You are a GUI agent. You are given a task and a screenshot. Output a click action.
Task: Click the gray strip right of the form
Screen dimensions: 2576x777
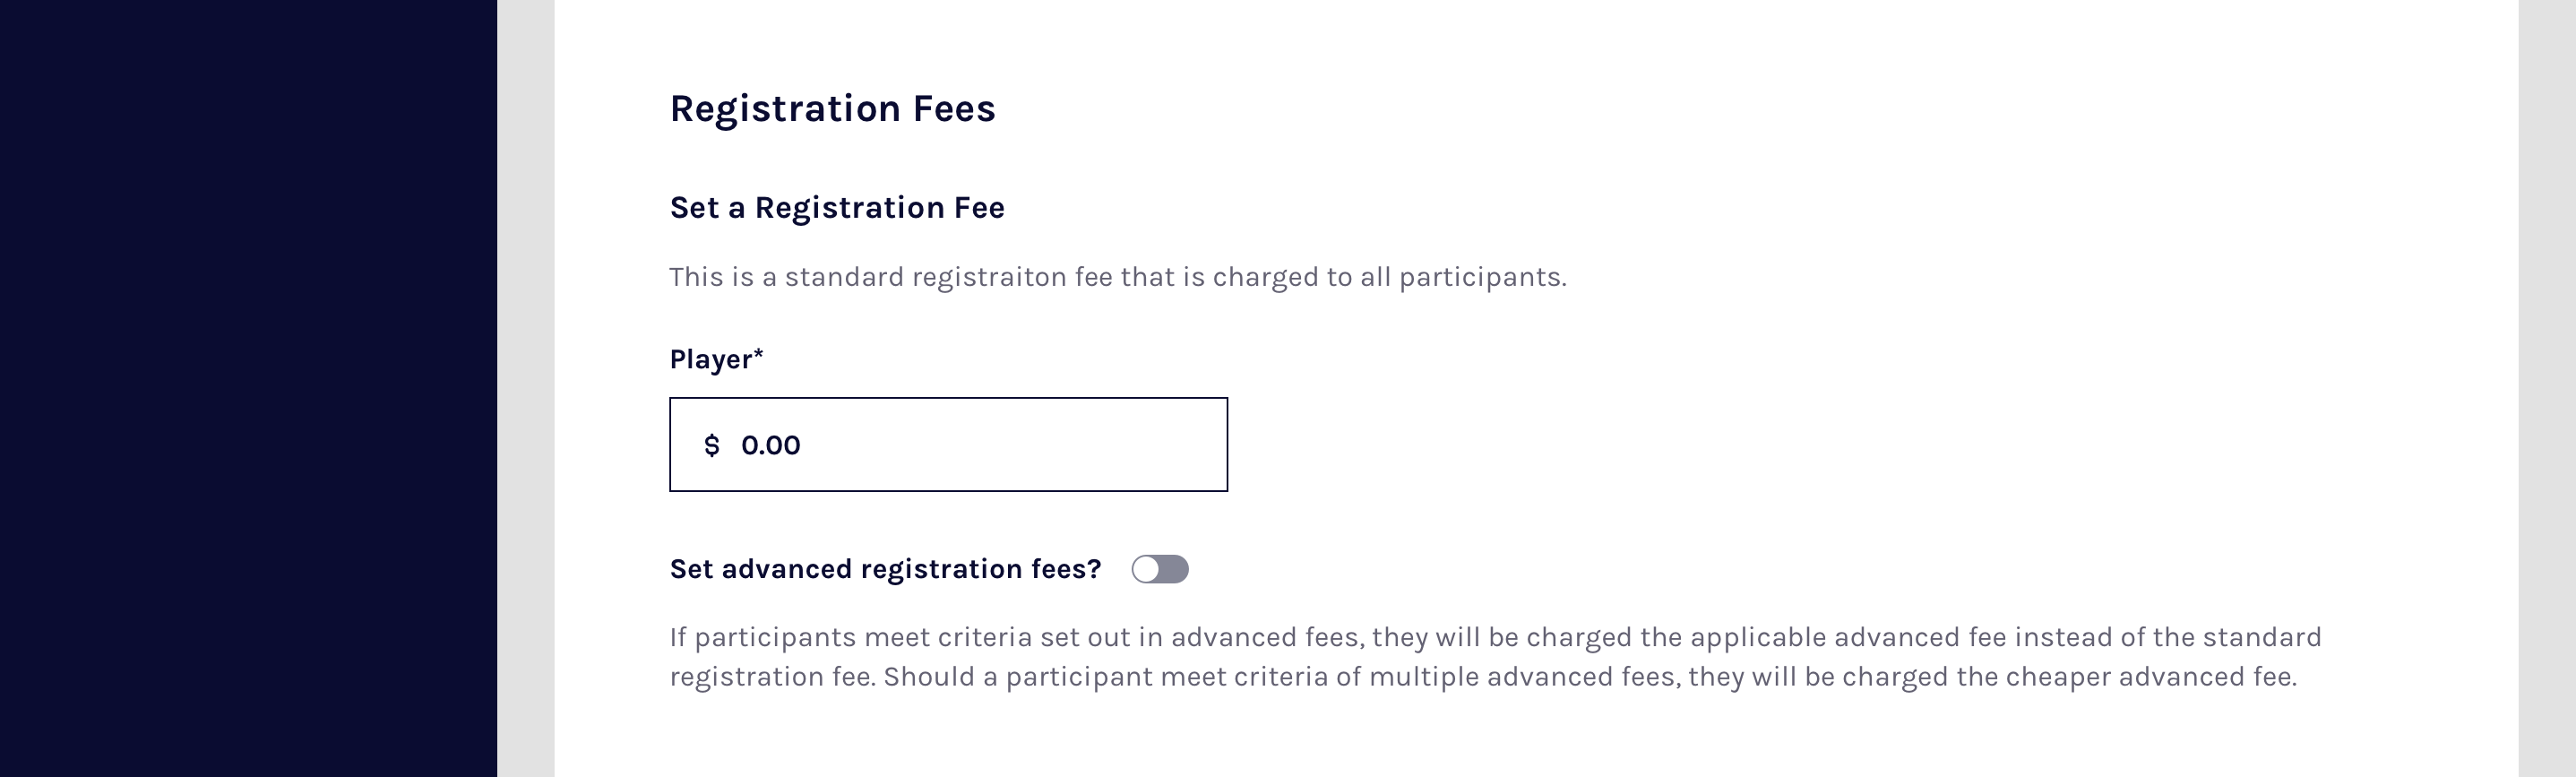point(2547,388)
